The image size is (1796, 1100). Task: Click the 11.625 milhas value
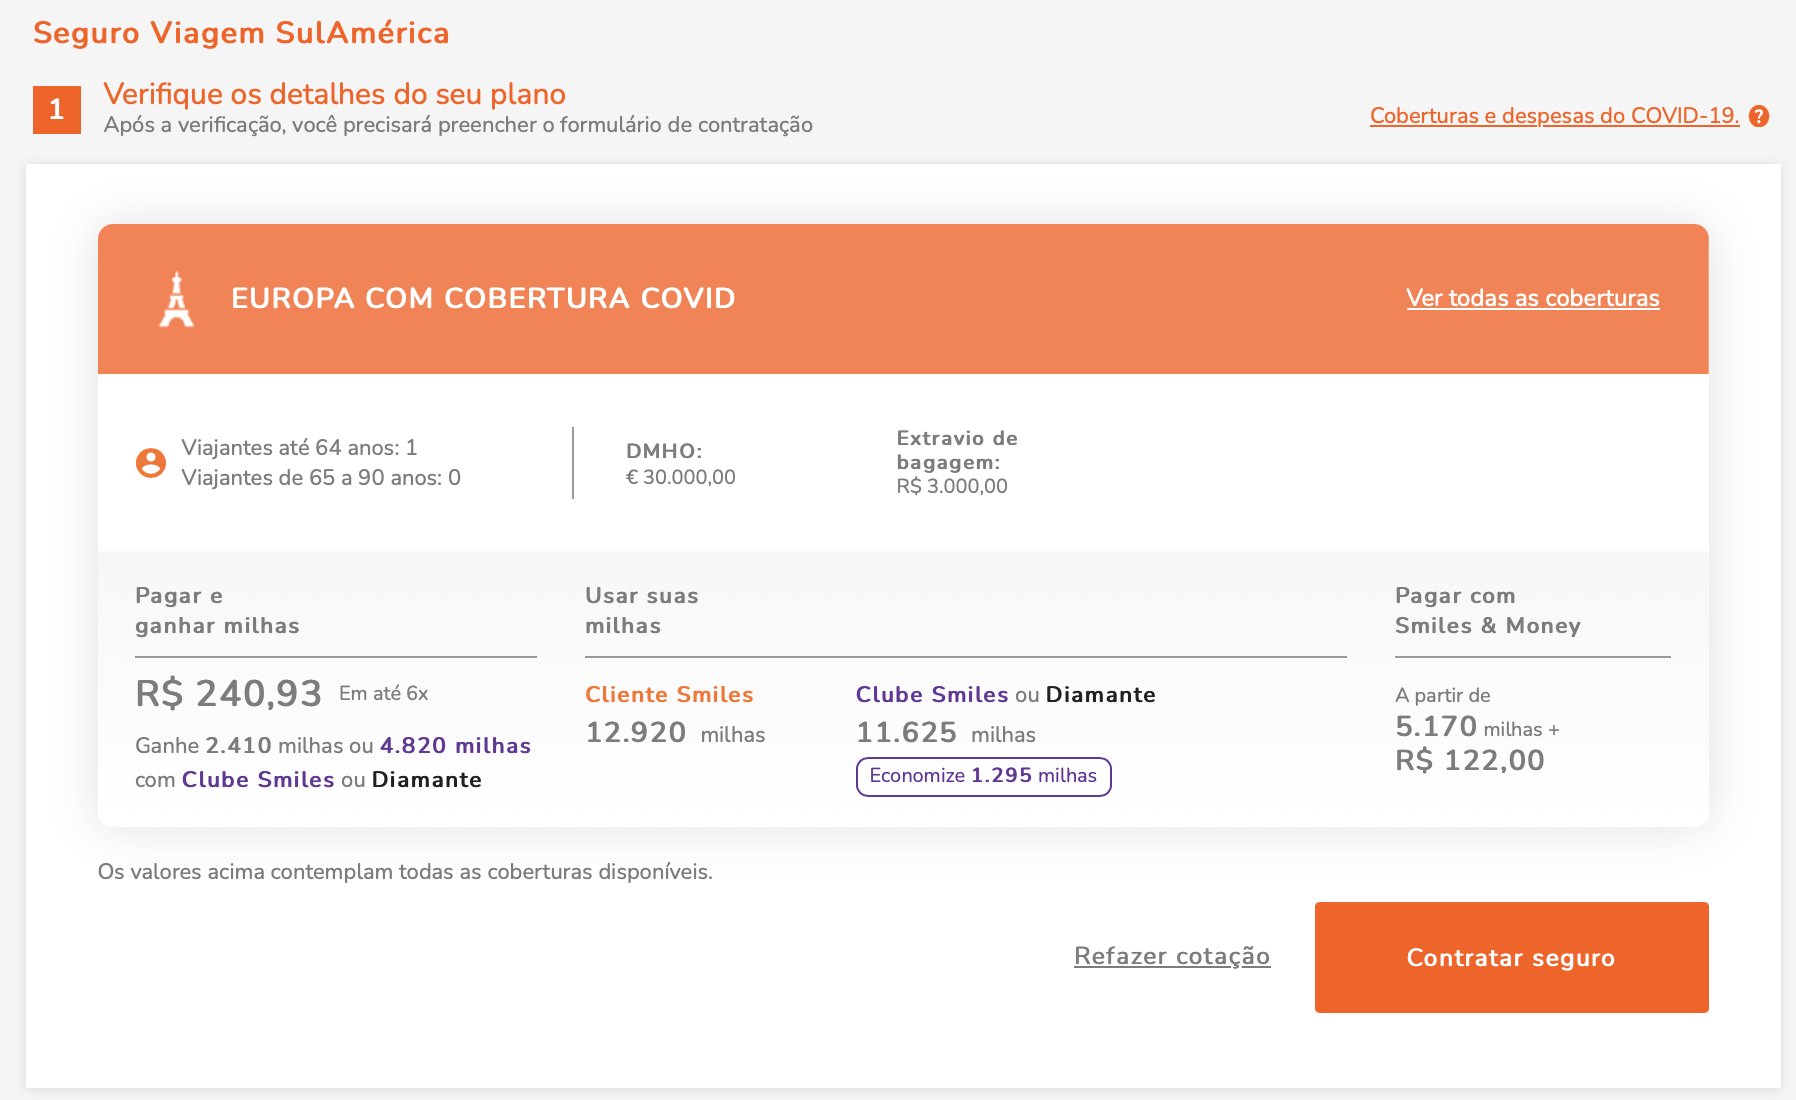click(945, 733)
